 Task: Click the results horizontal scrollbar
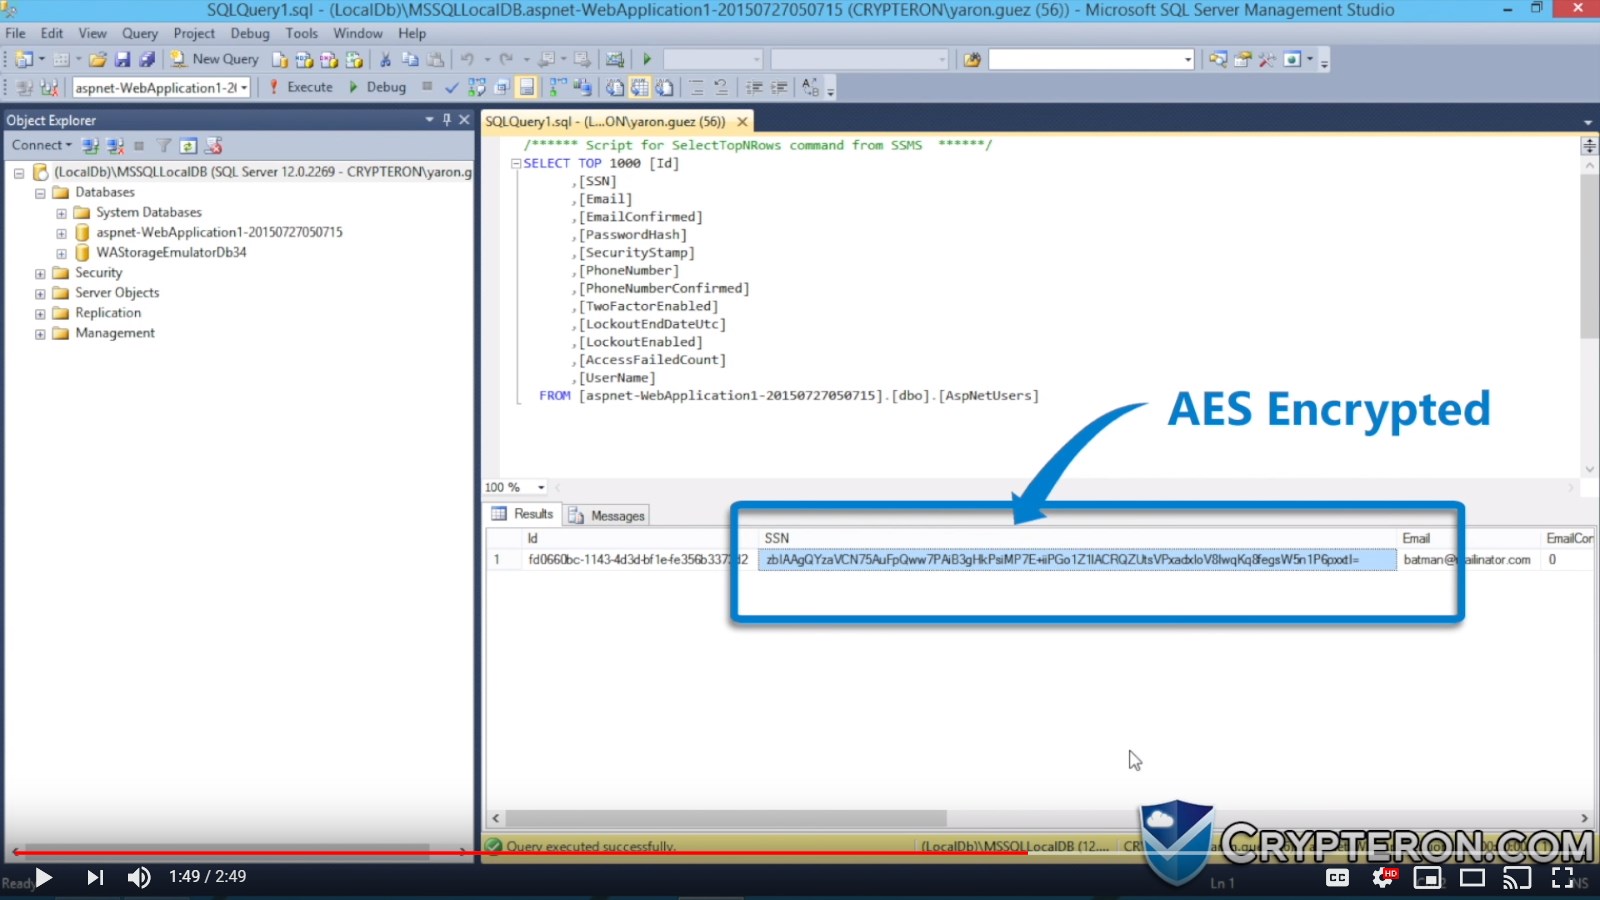(725, 818)
